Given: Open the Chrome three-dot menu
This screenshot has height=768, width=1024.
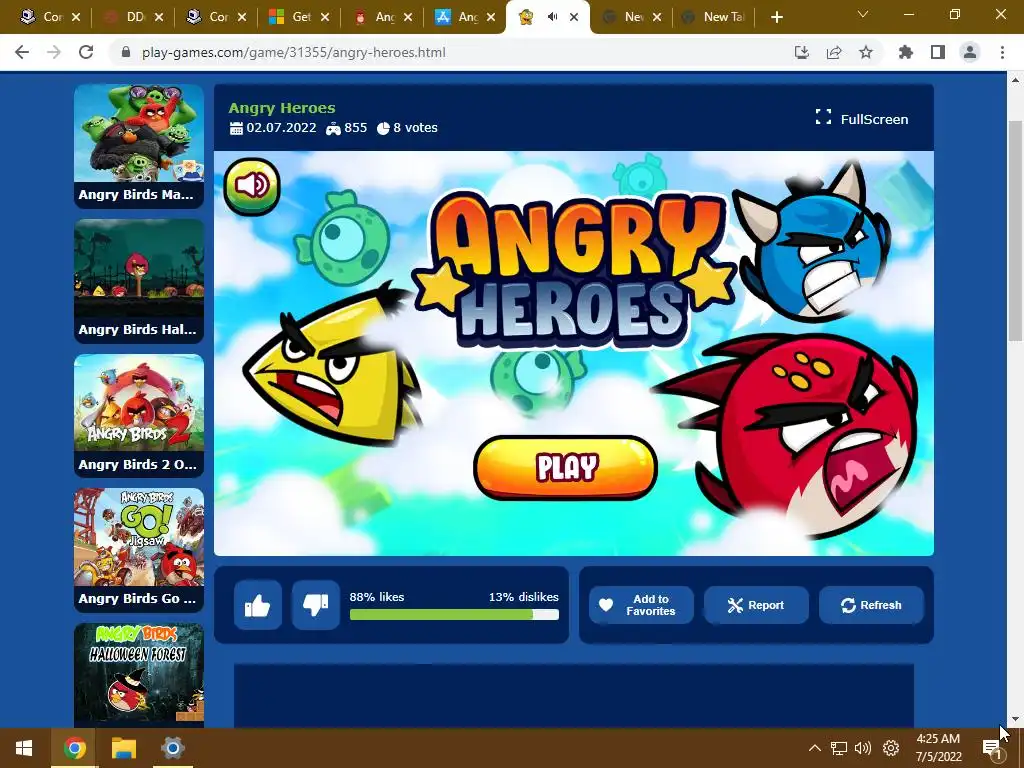Looking at the screenshot, I should (x=1002, y=52).
